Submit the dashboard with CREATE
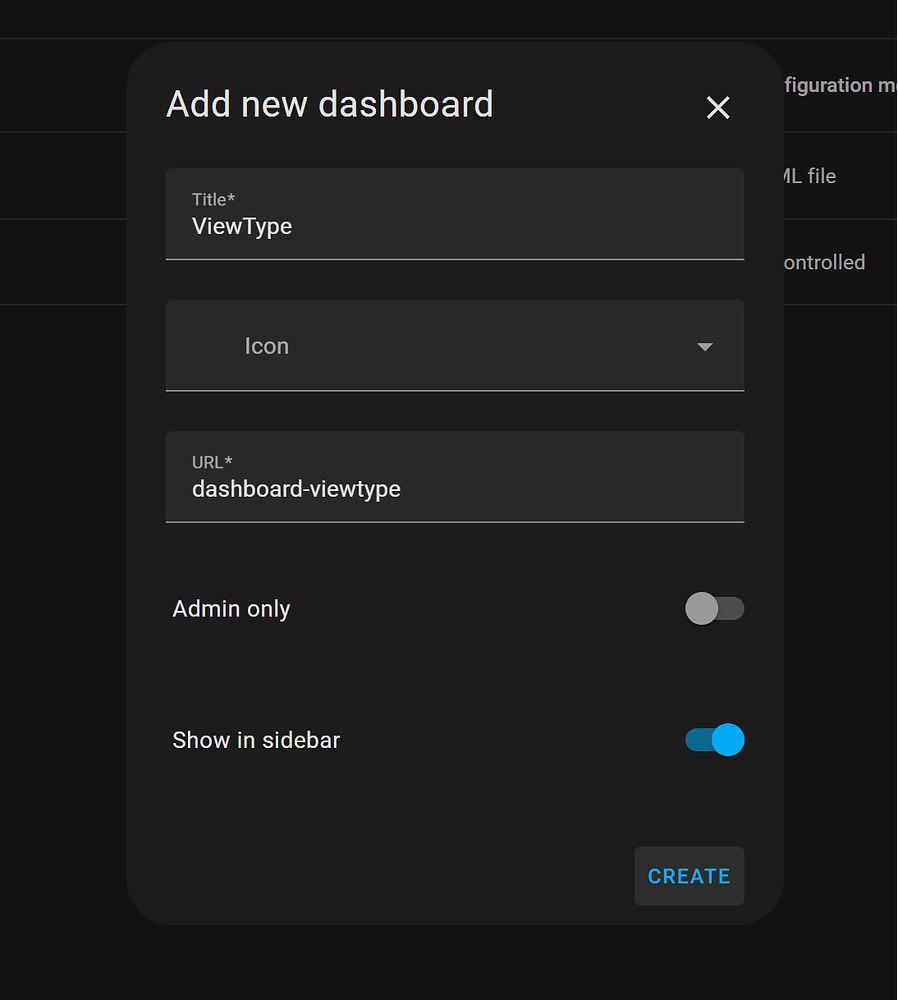The image size is (898, 1000). (x=689, y=876)
